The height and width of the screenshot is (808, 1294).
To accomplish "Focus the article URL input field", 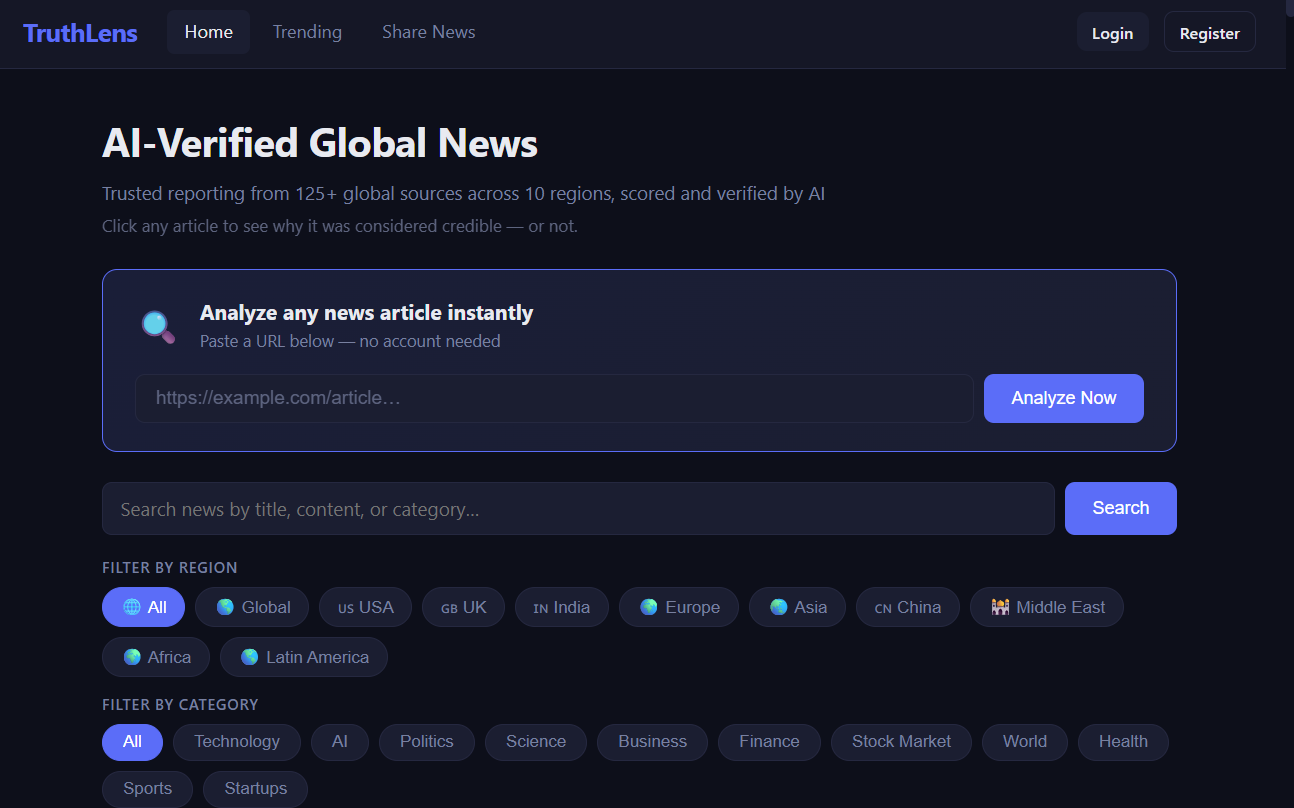I will 554,398.
